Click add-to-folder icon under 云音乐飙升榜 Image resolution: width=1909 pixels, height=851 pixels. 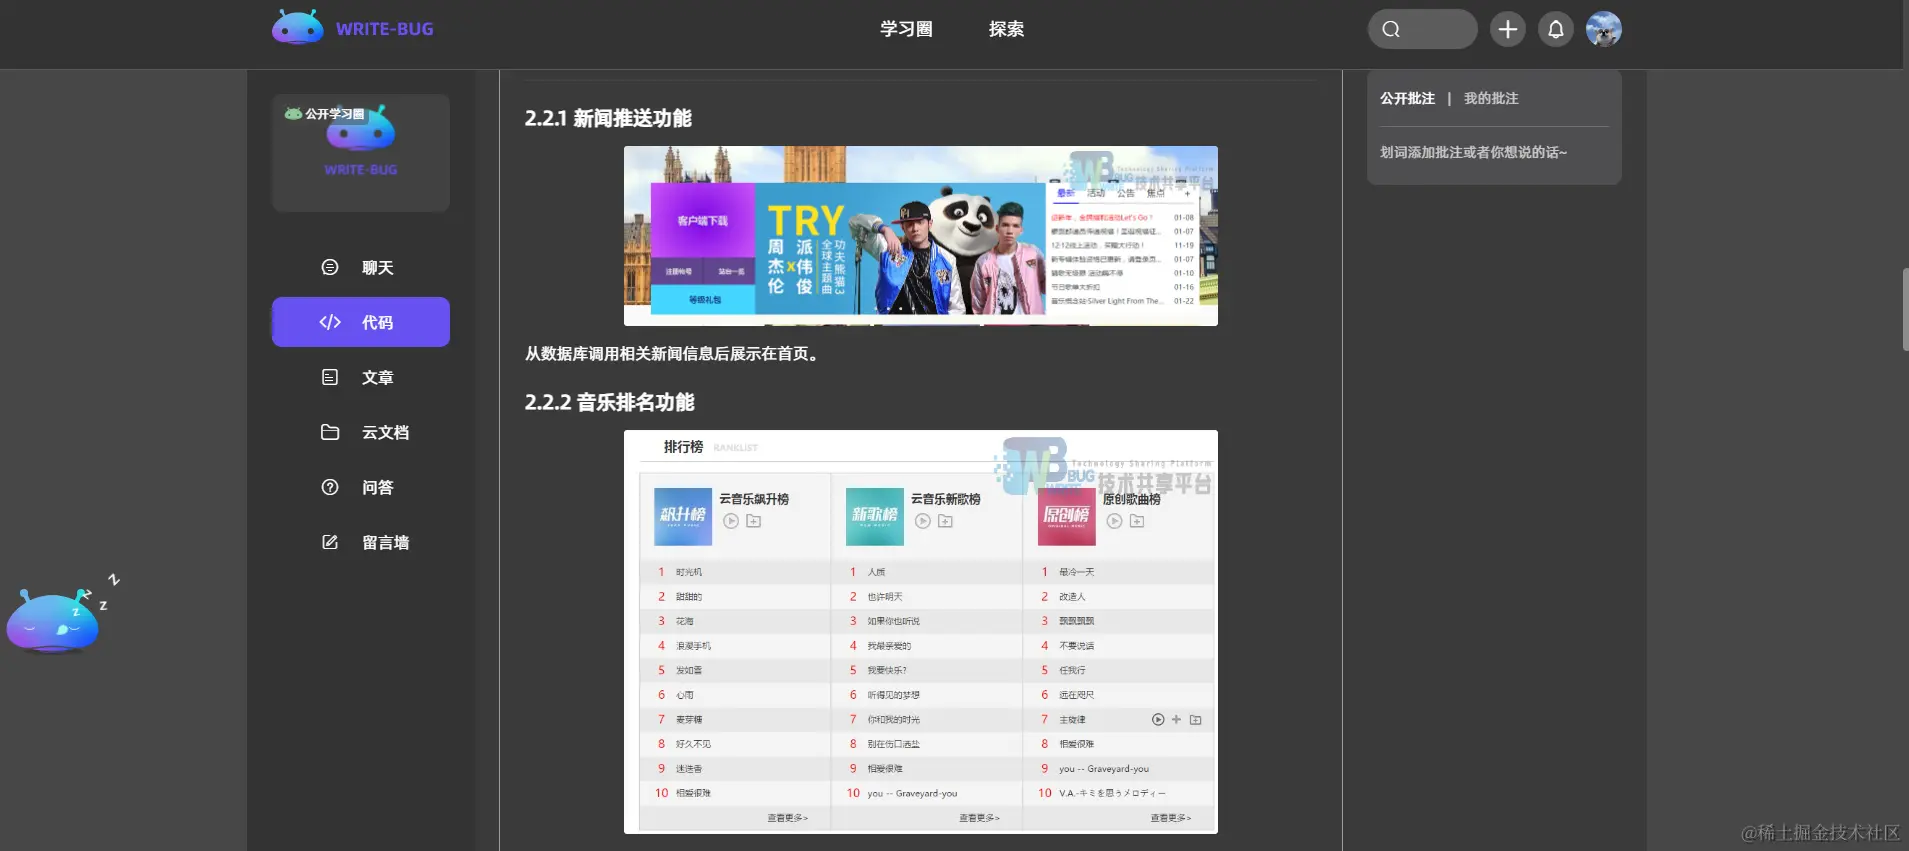[754, 521]
